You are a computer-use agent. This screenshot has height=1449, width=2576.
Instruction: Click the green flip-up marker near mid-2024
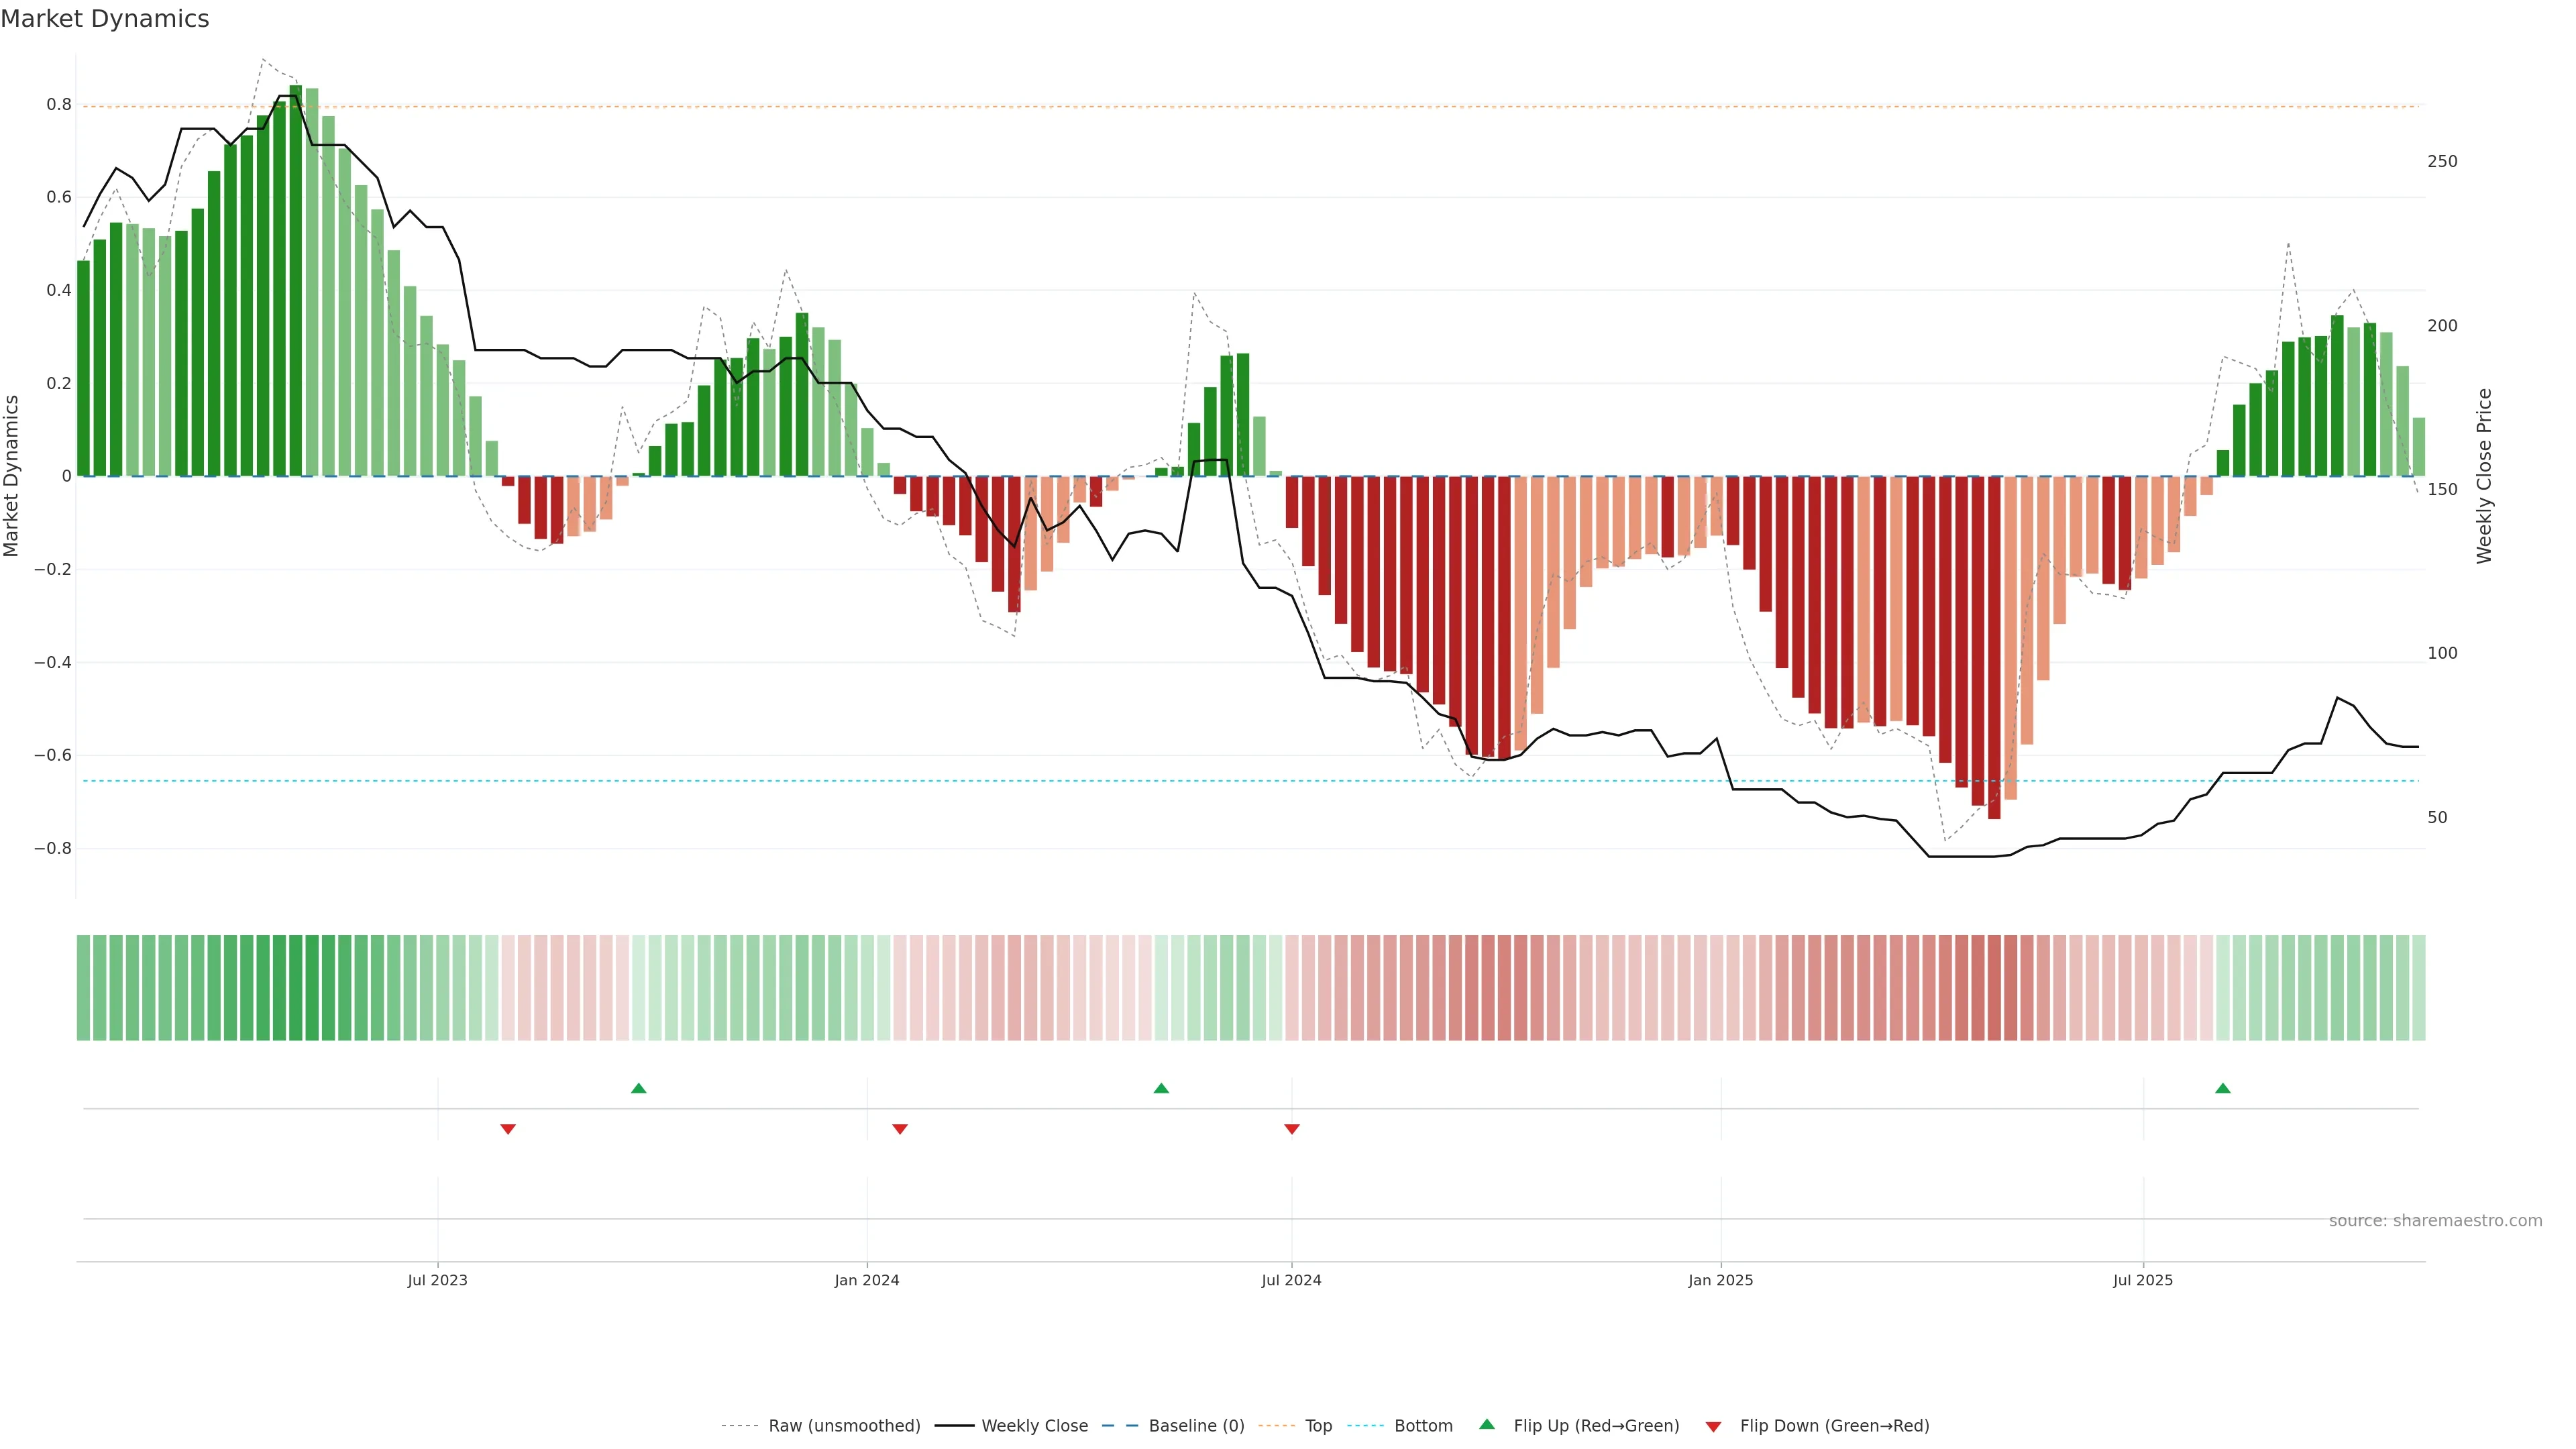[x=1161, y=1088]
